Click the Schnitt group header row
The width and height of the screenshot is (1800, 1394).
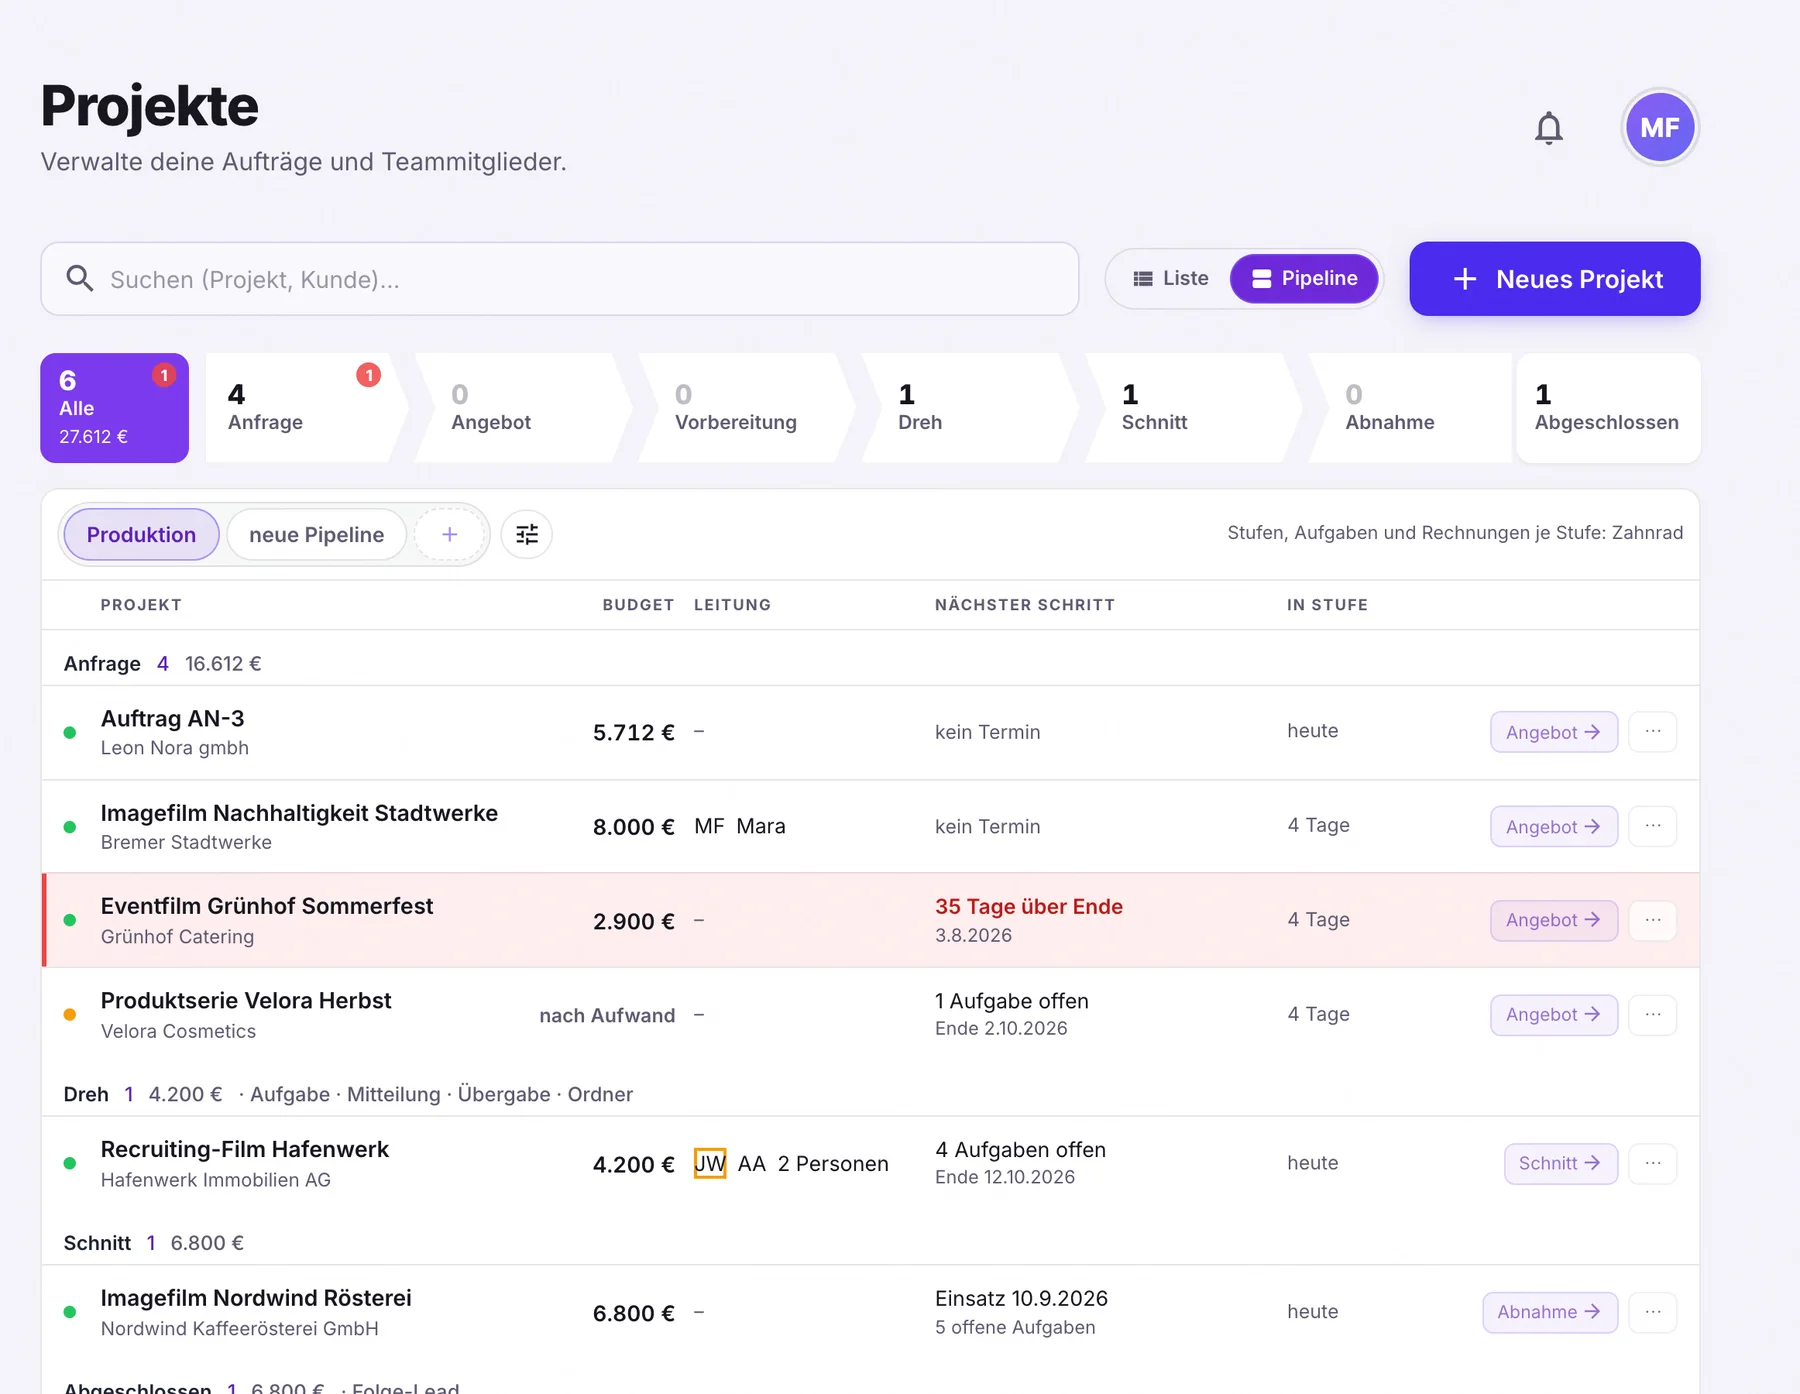[870, 1242]
